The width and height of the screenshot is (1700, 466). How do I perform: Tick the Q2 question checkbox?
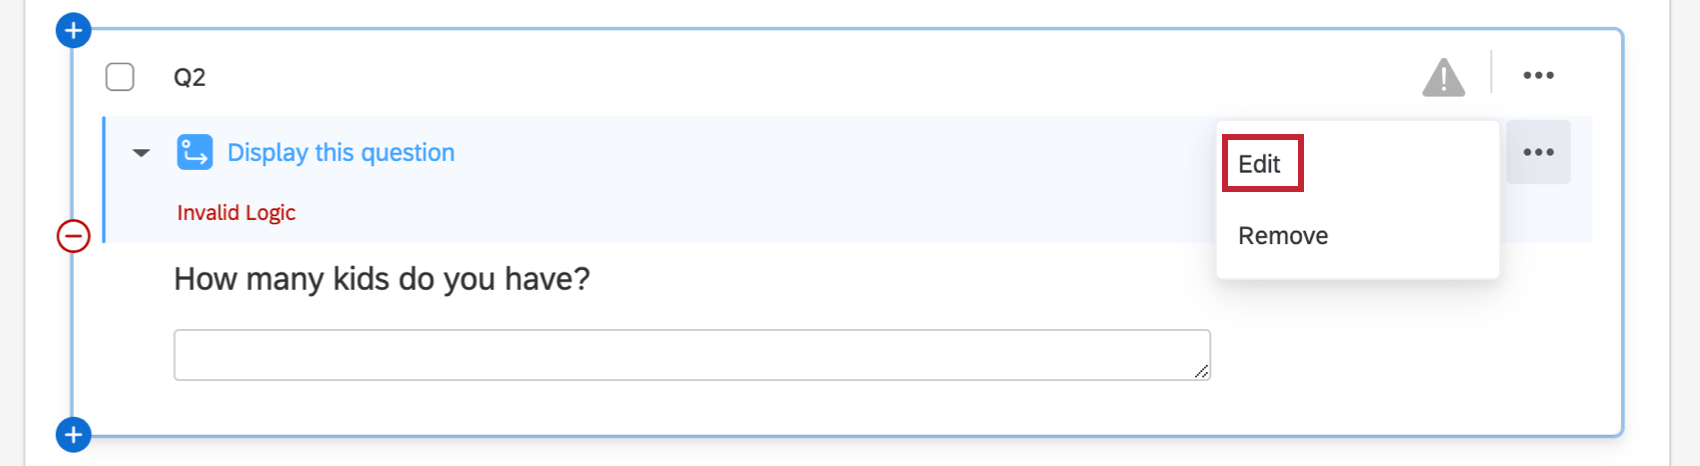point(120,77)
